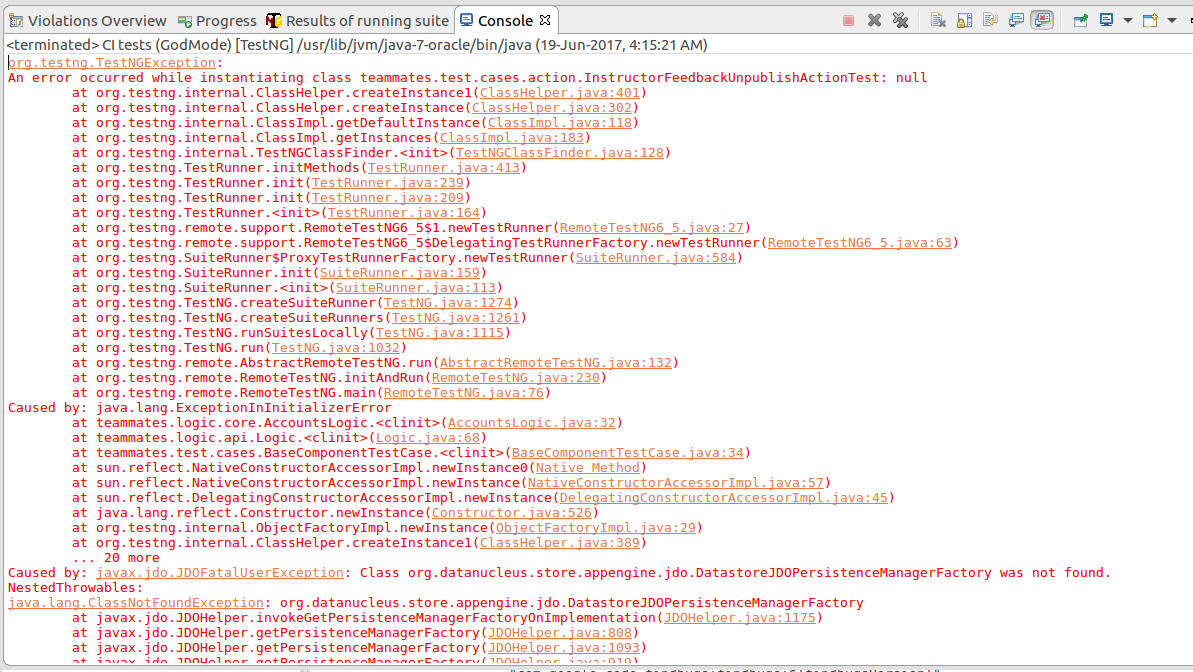
Task: Open the SuiteRunner.java:584 link
Action: click(x=656, y=257)
